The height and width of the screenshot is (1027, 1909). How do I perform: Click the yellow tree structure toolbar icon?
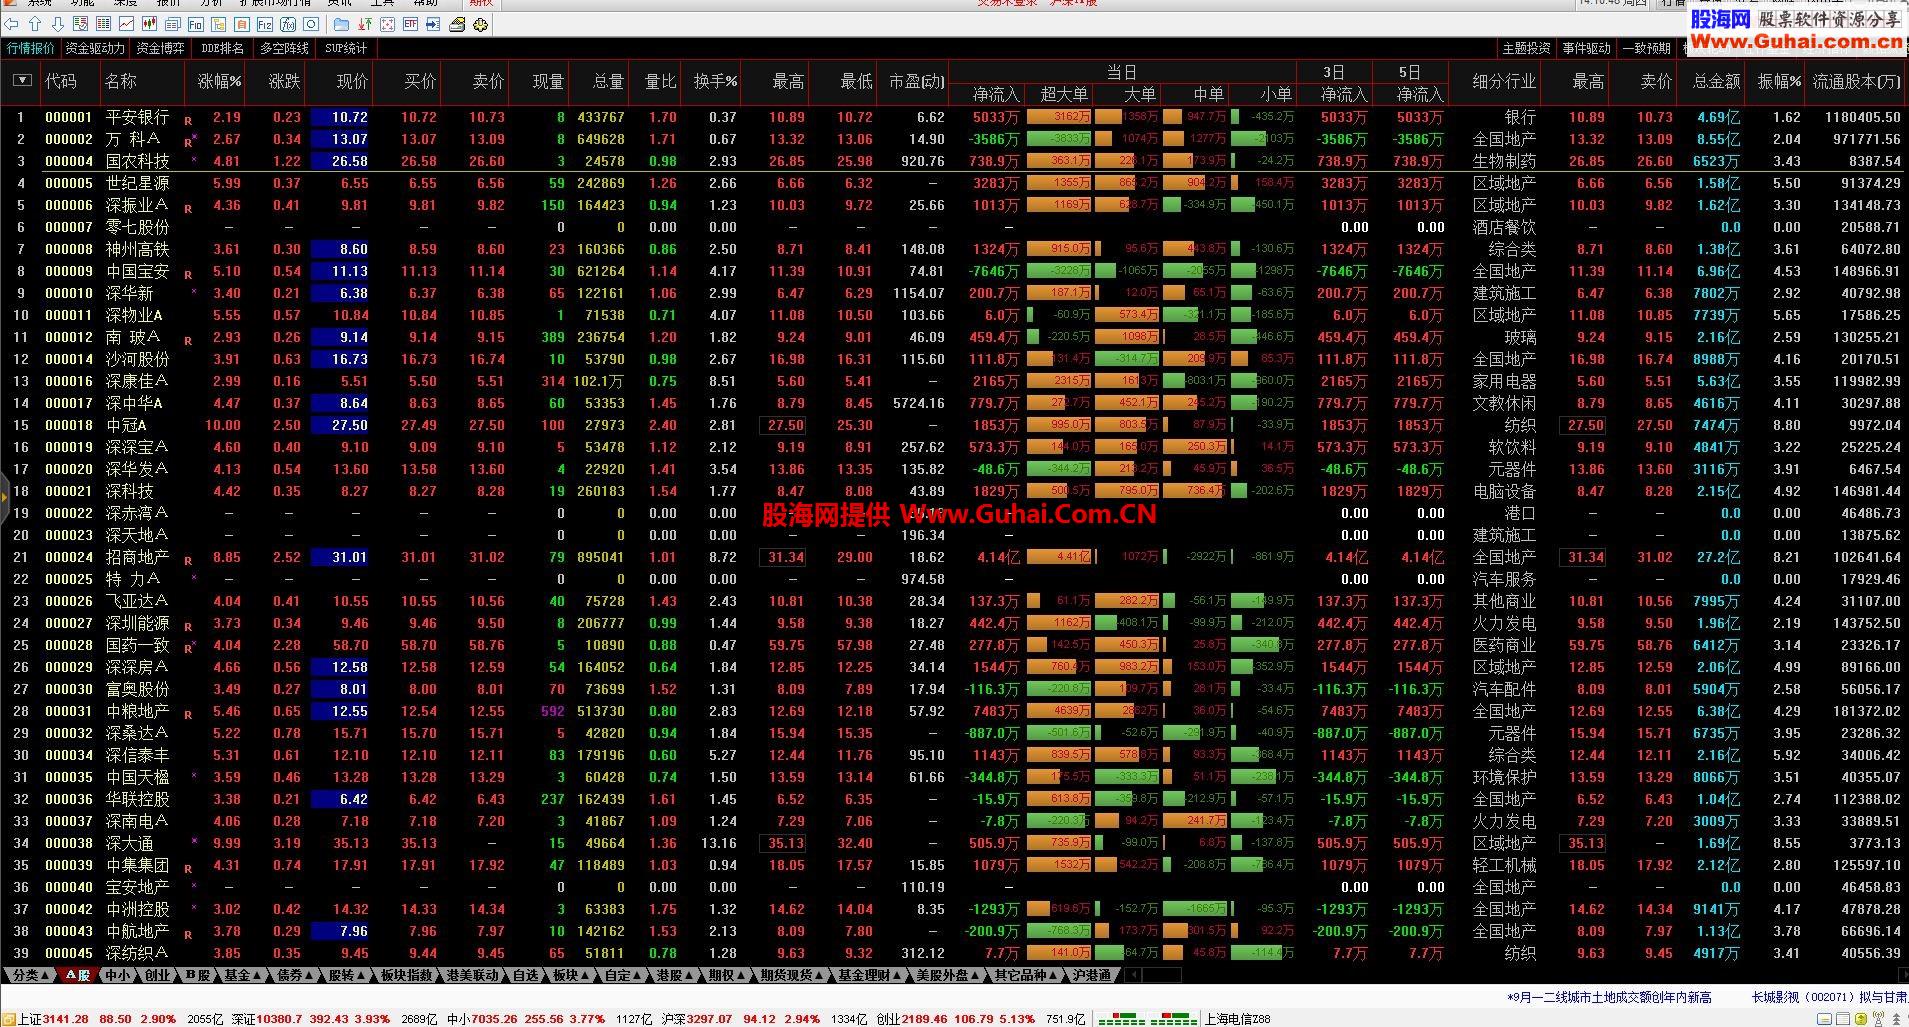(218, 24)
